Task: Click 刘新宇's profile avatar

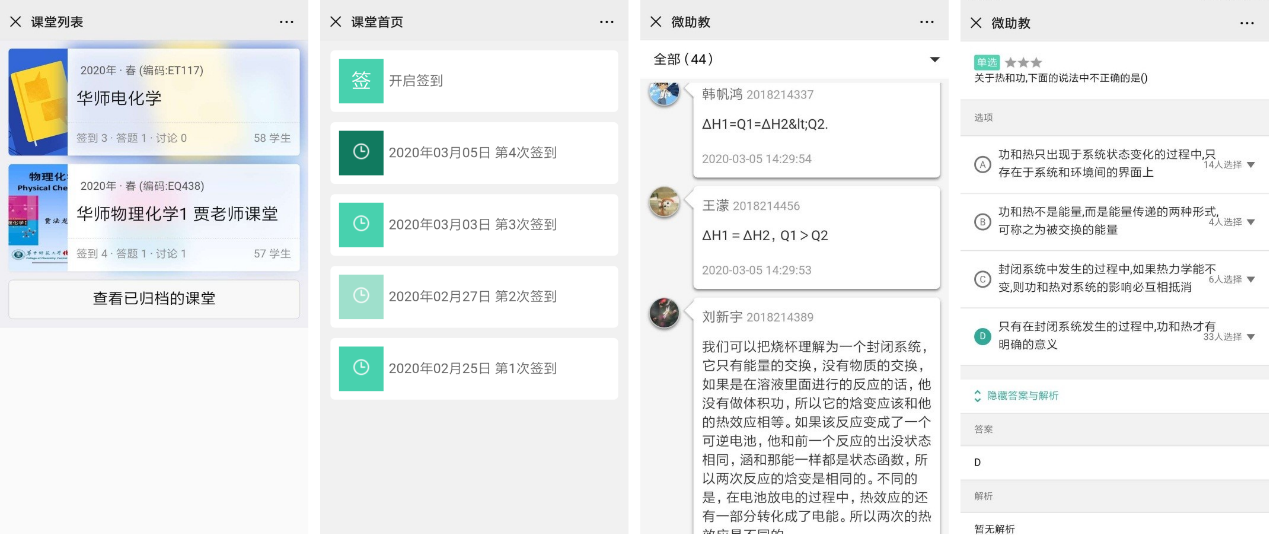Action: 664,314
